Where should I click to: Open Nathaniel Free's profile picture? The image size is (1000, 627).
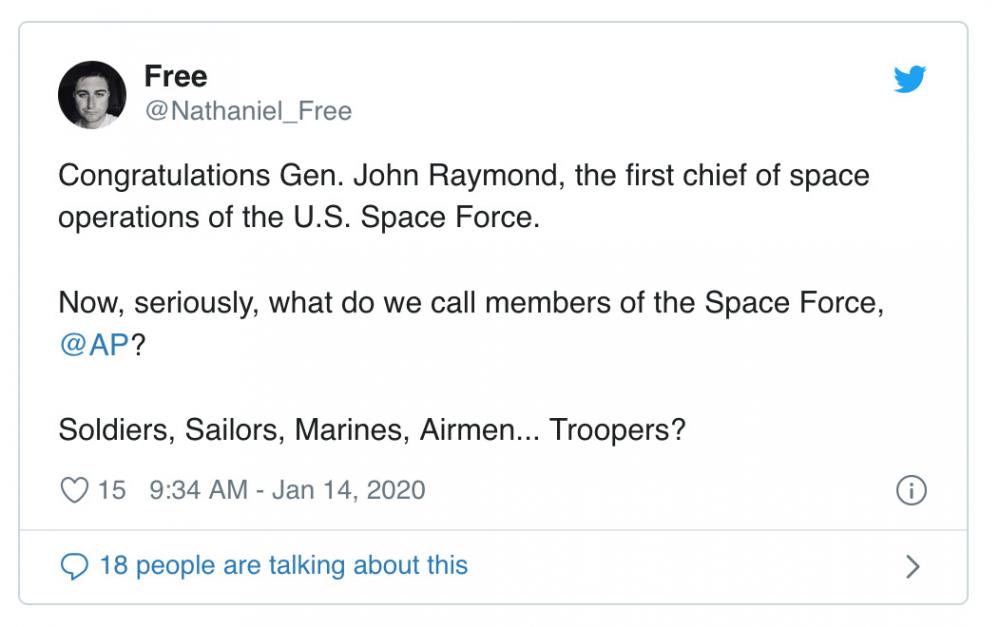pos(92,95)
